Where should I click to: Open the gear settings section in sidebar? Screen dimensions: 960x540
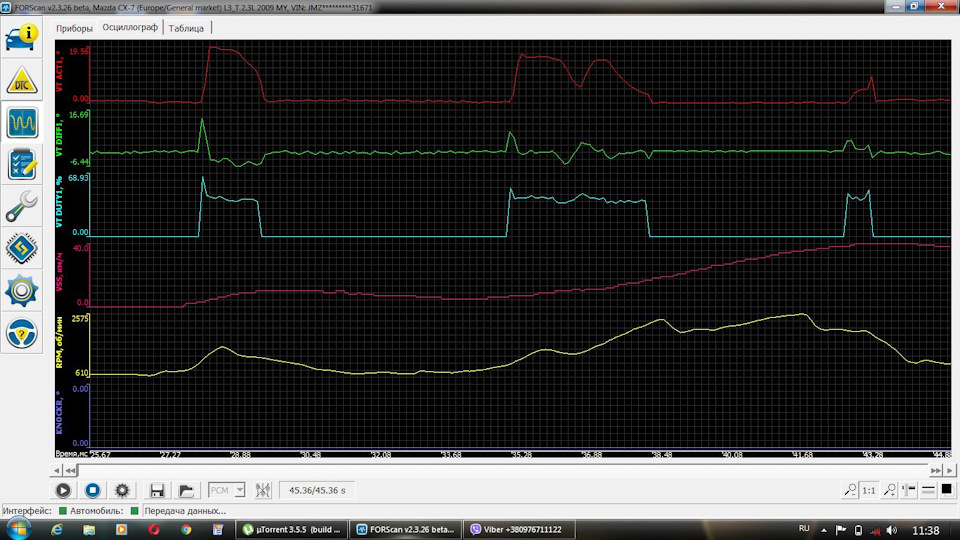click(x=22, y=291)
